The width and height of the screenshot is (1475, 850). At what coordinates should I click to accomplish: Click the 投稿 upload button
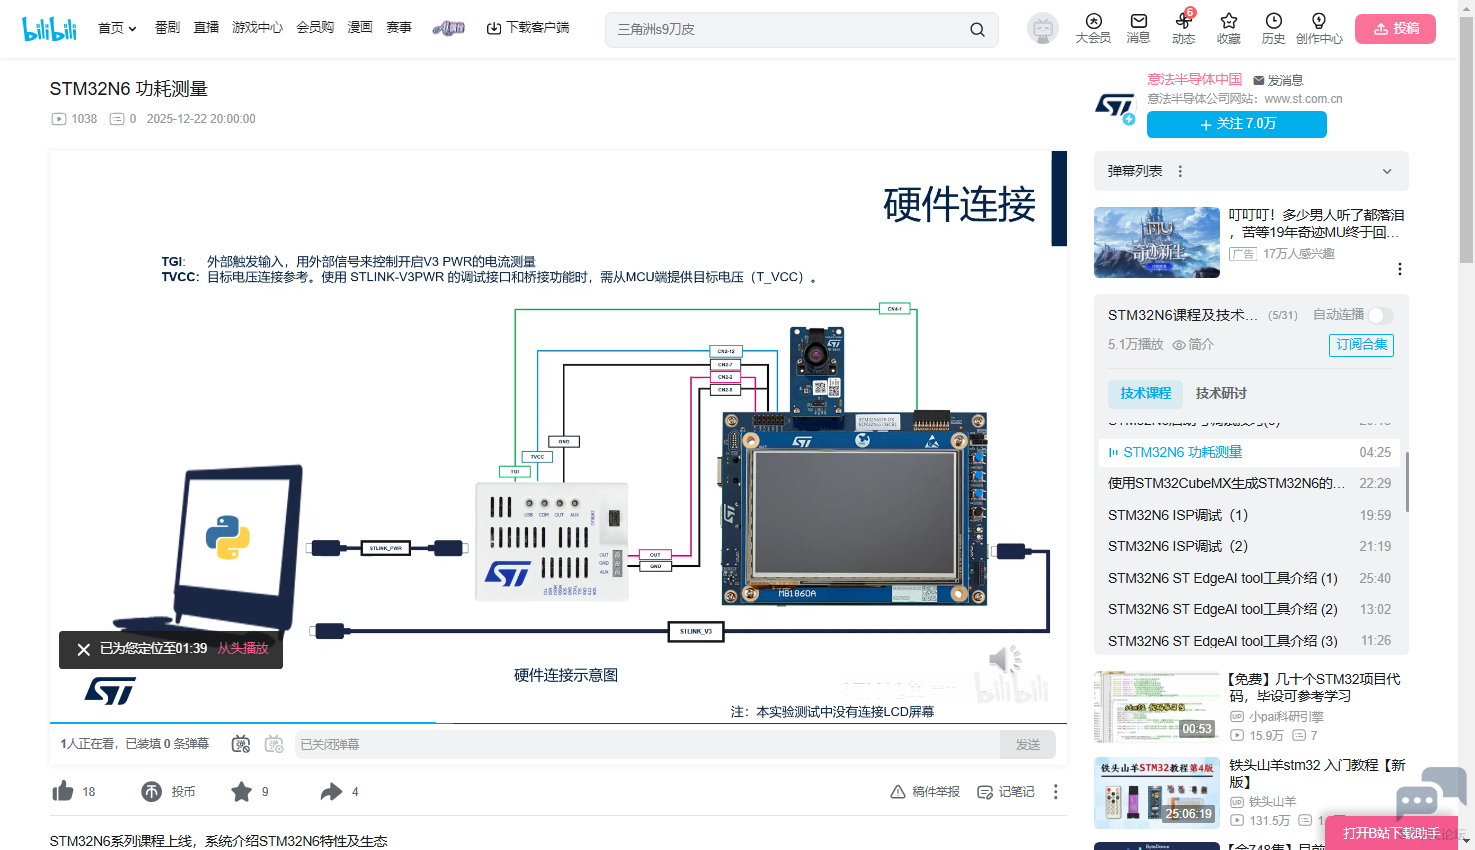1395,29
